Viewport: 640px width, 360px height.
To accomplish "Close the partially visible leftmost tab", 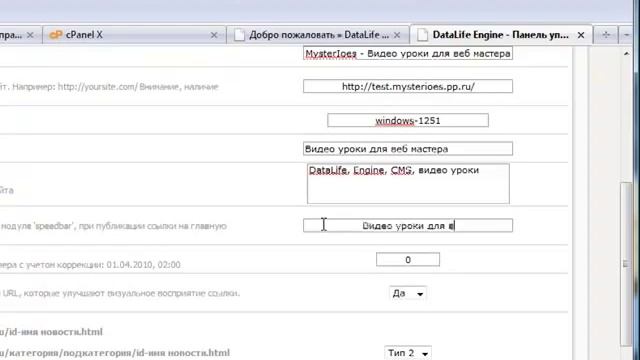I will coord(30,36).
